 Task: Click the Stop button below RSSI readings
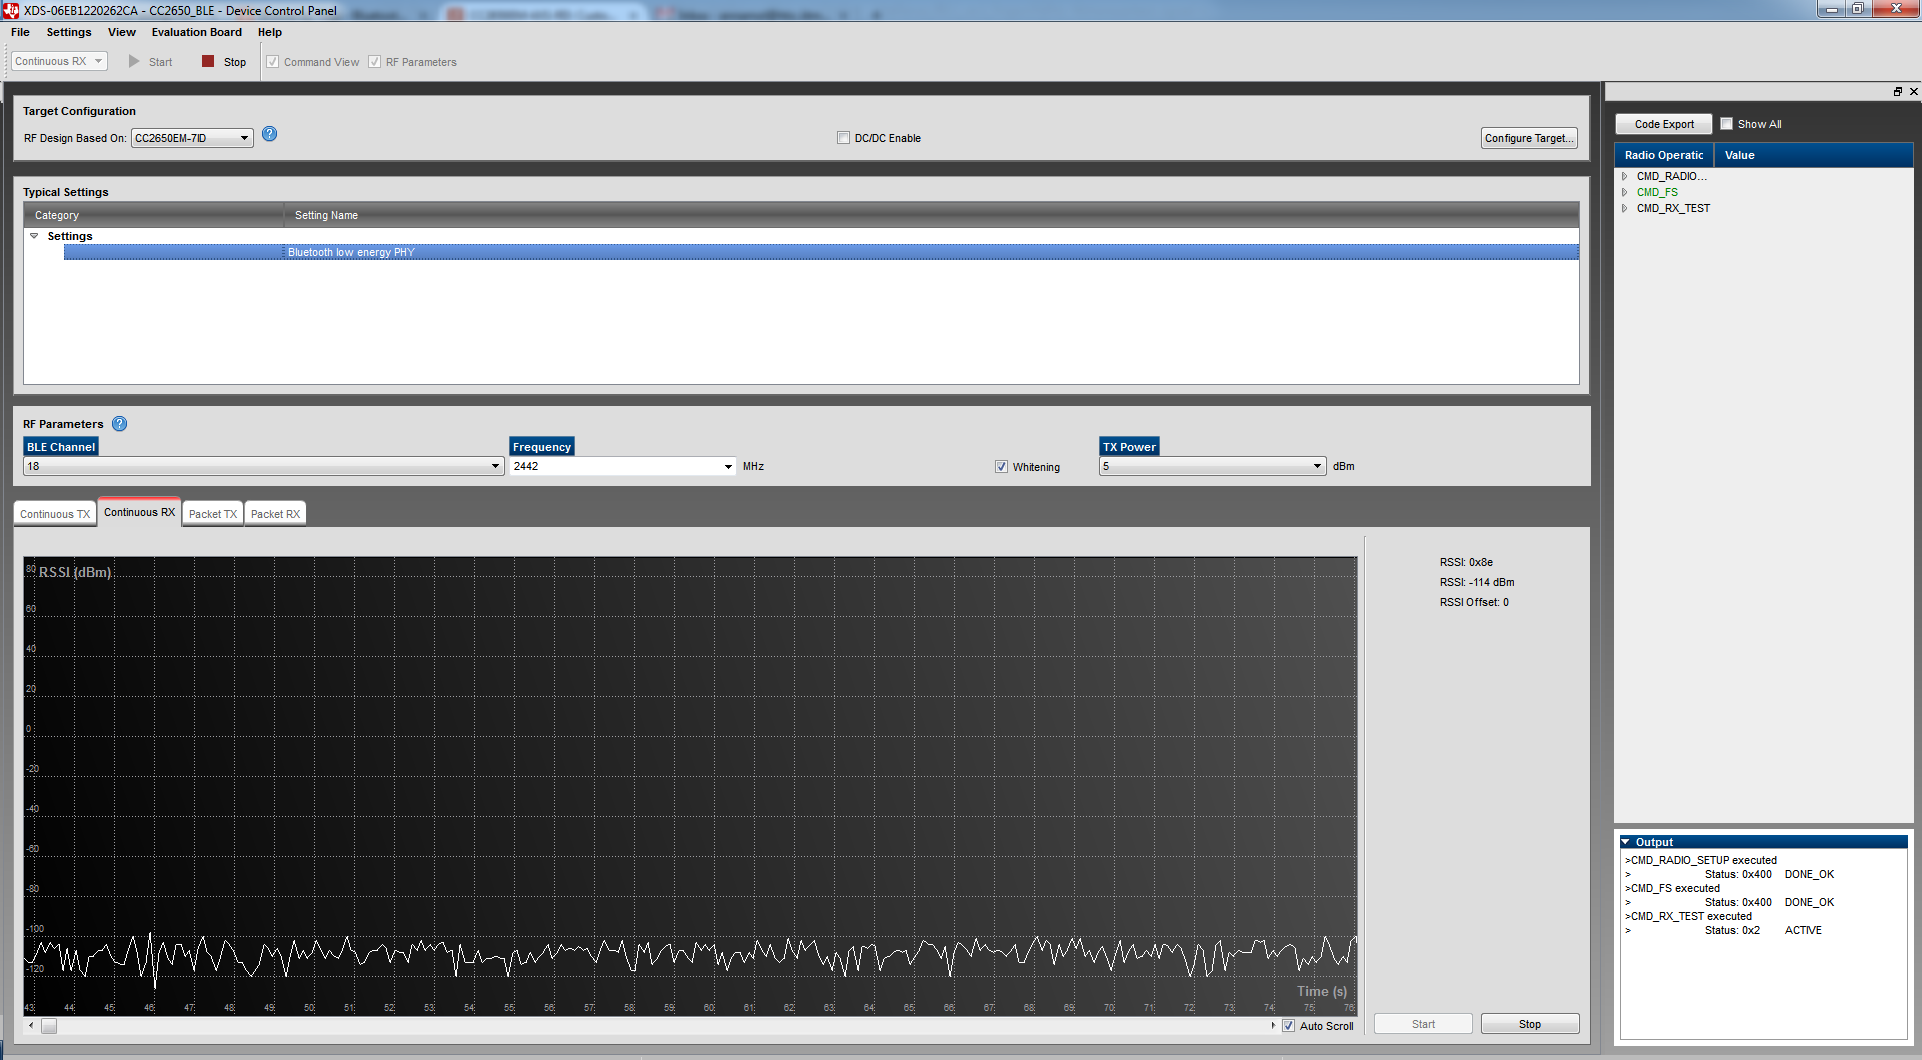1530,1024
